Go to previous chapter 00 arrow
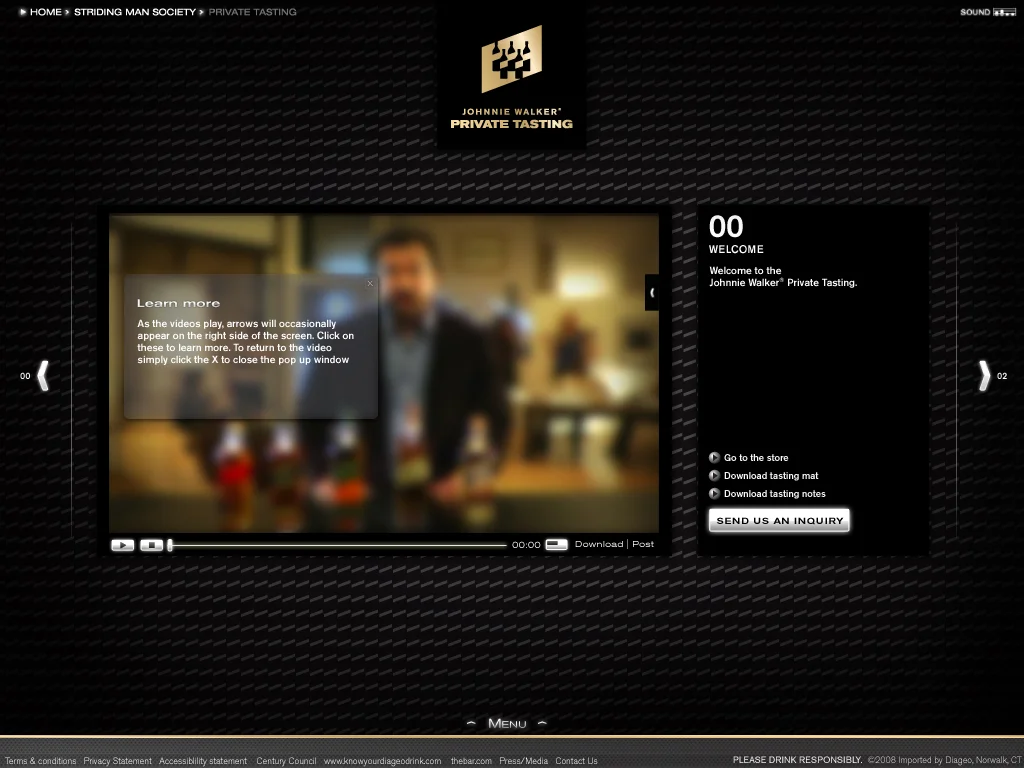1024x768 pixels. click(43, 376)
